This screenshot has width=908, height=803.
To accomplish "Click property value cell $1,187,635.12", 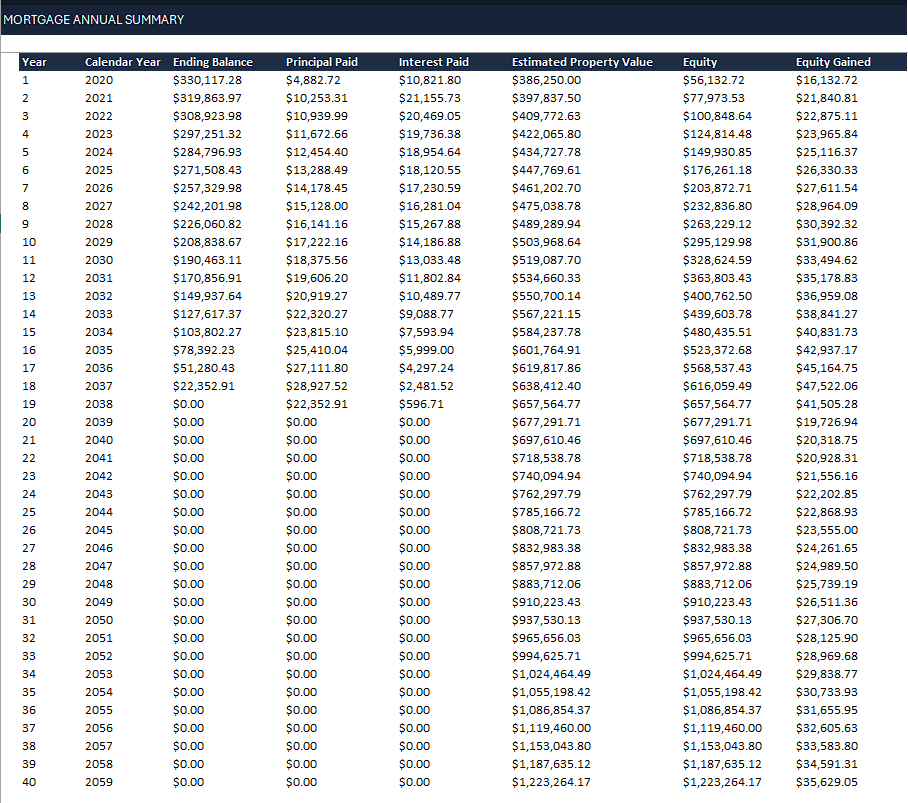I will pyautogui.click(x=551, y=764).
